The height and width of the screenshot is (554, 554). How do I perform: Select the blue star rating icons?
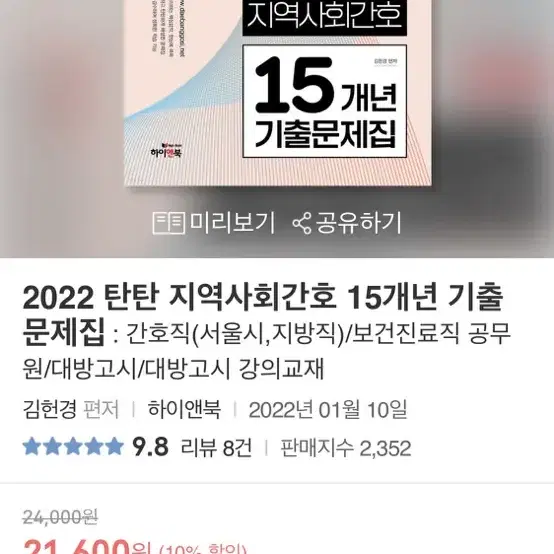click(x=73, y=446)
